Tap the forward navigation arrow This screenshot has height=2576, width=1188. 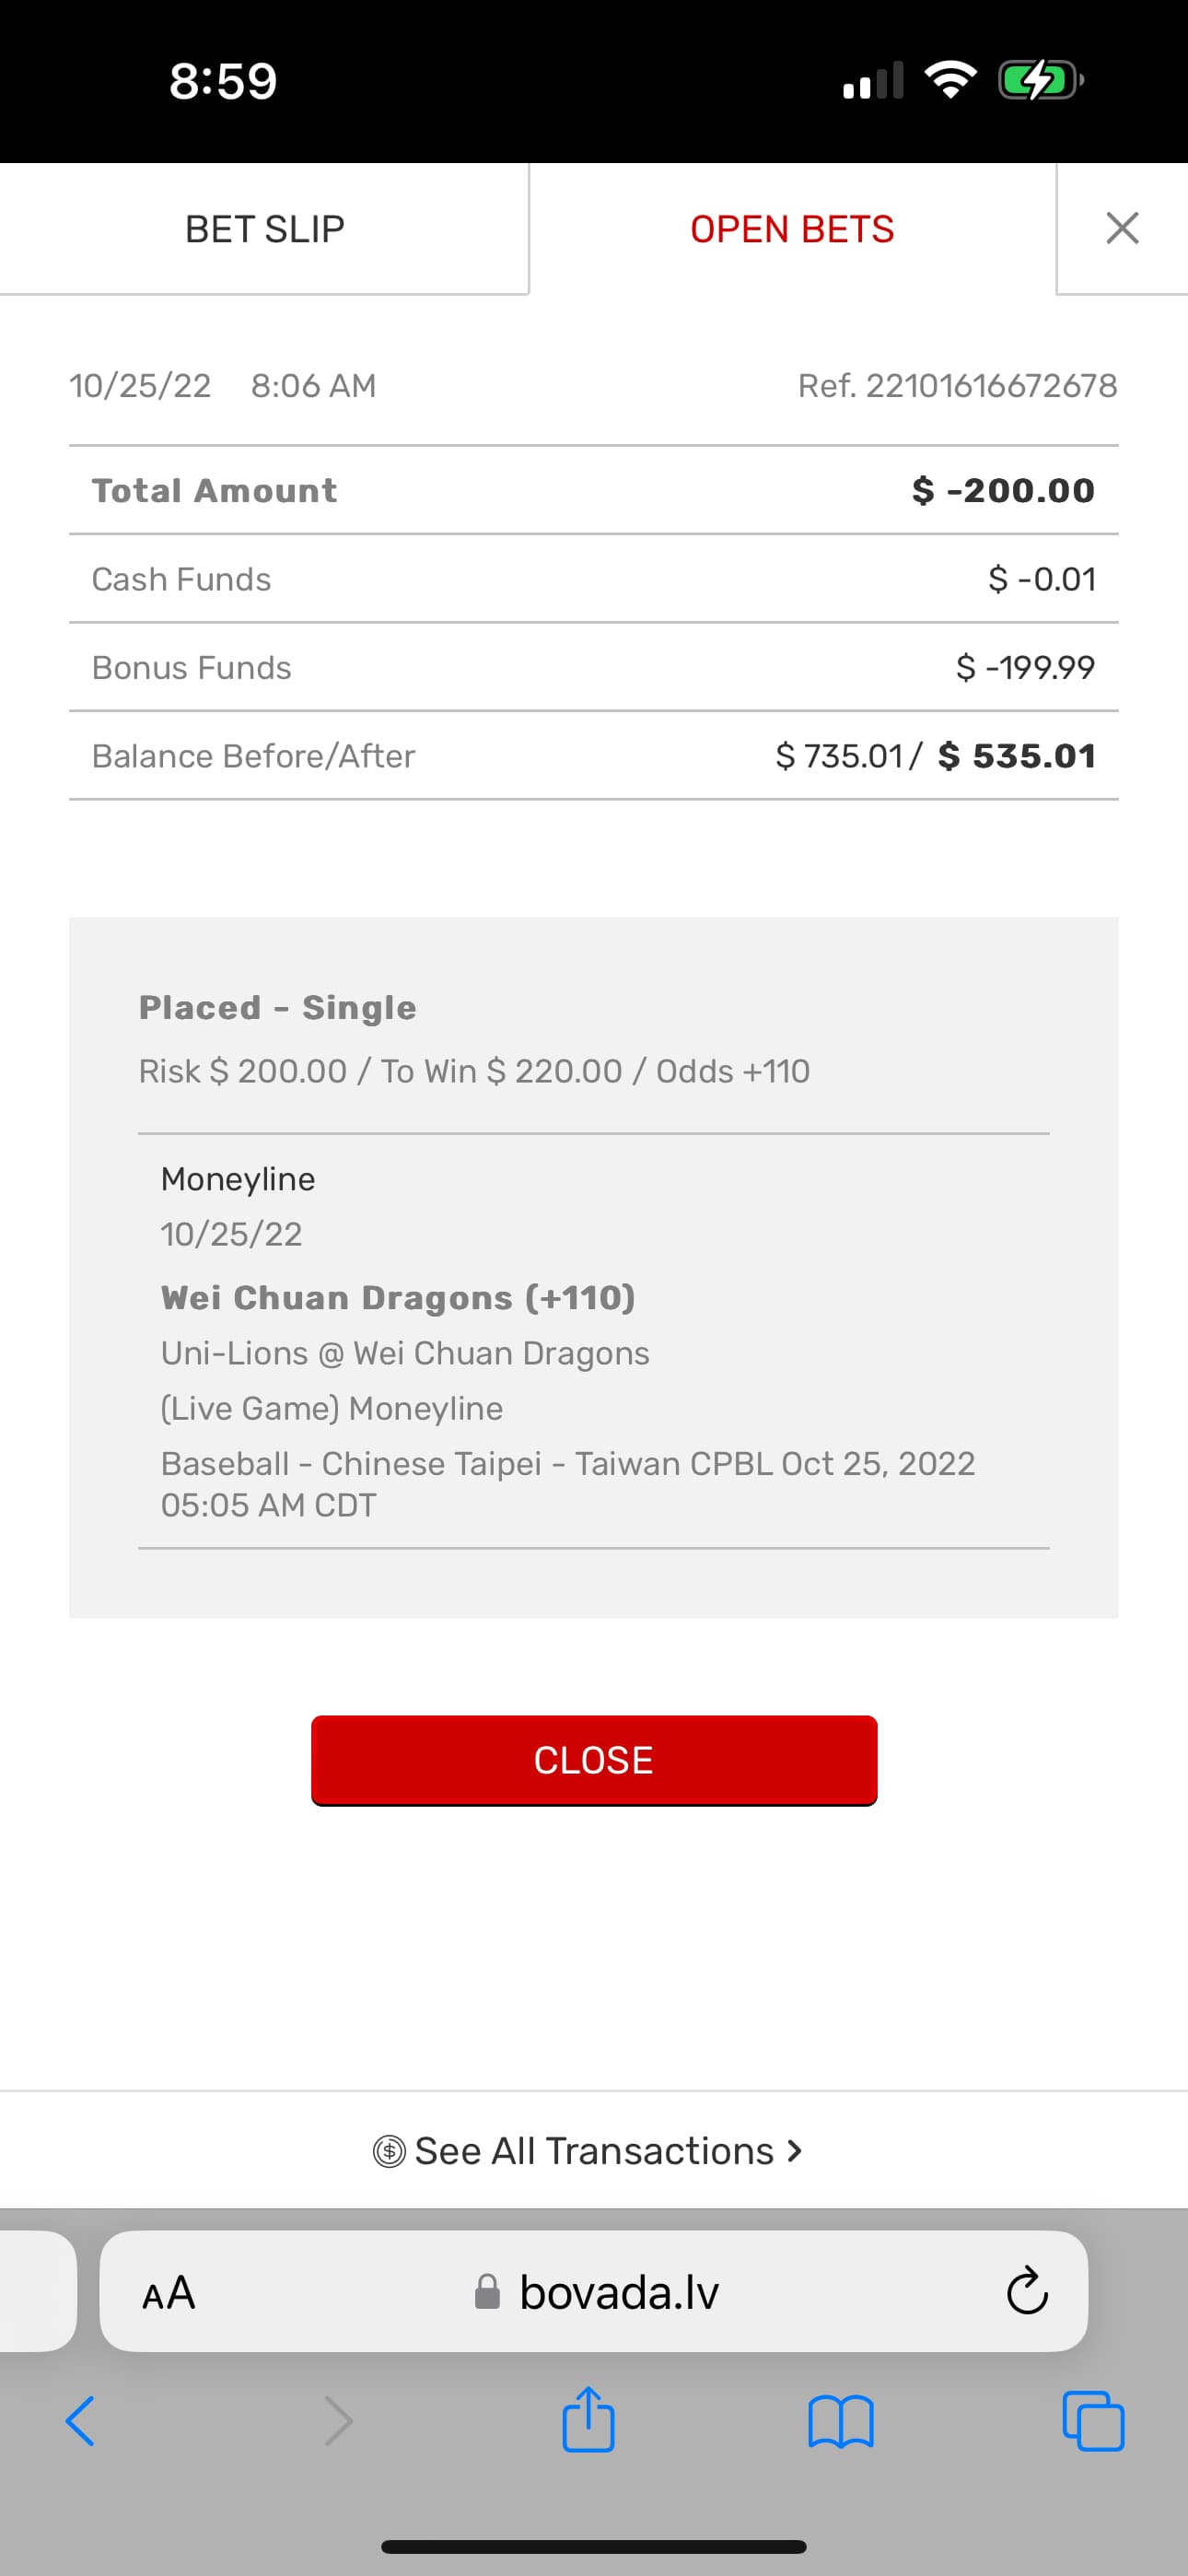[x=339, y=2421]
